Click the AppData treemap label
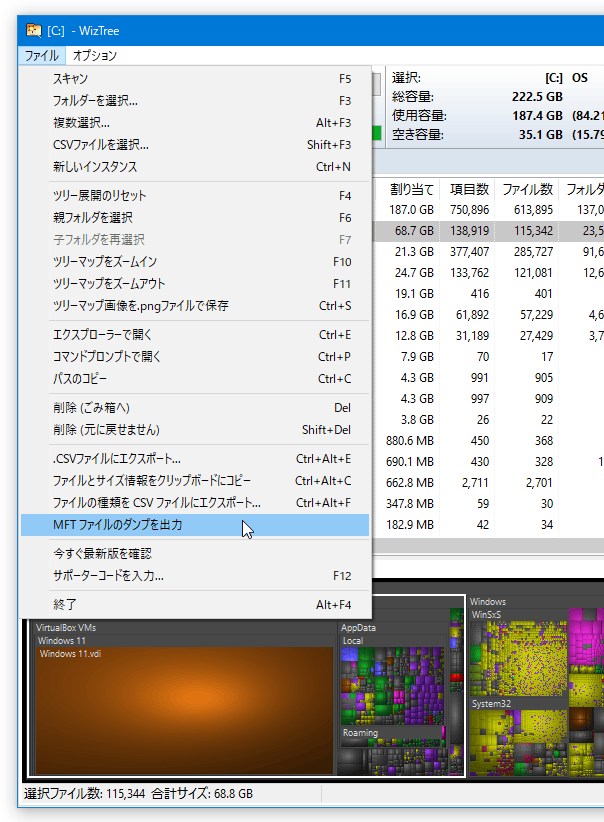The image size is (604, 822). (358, 628)
